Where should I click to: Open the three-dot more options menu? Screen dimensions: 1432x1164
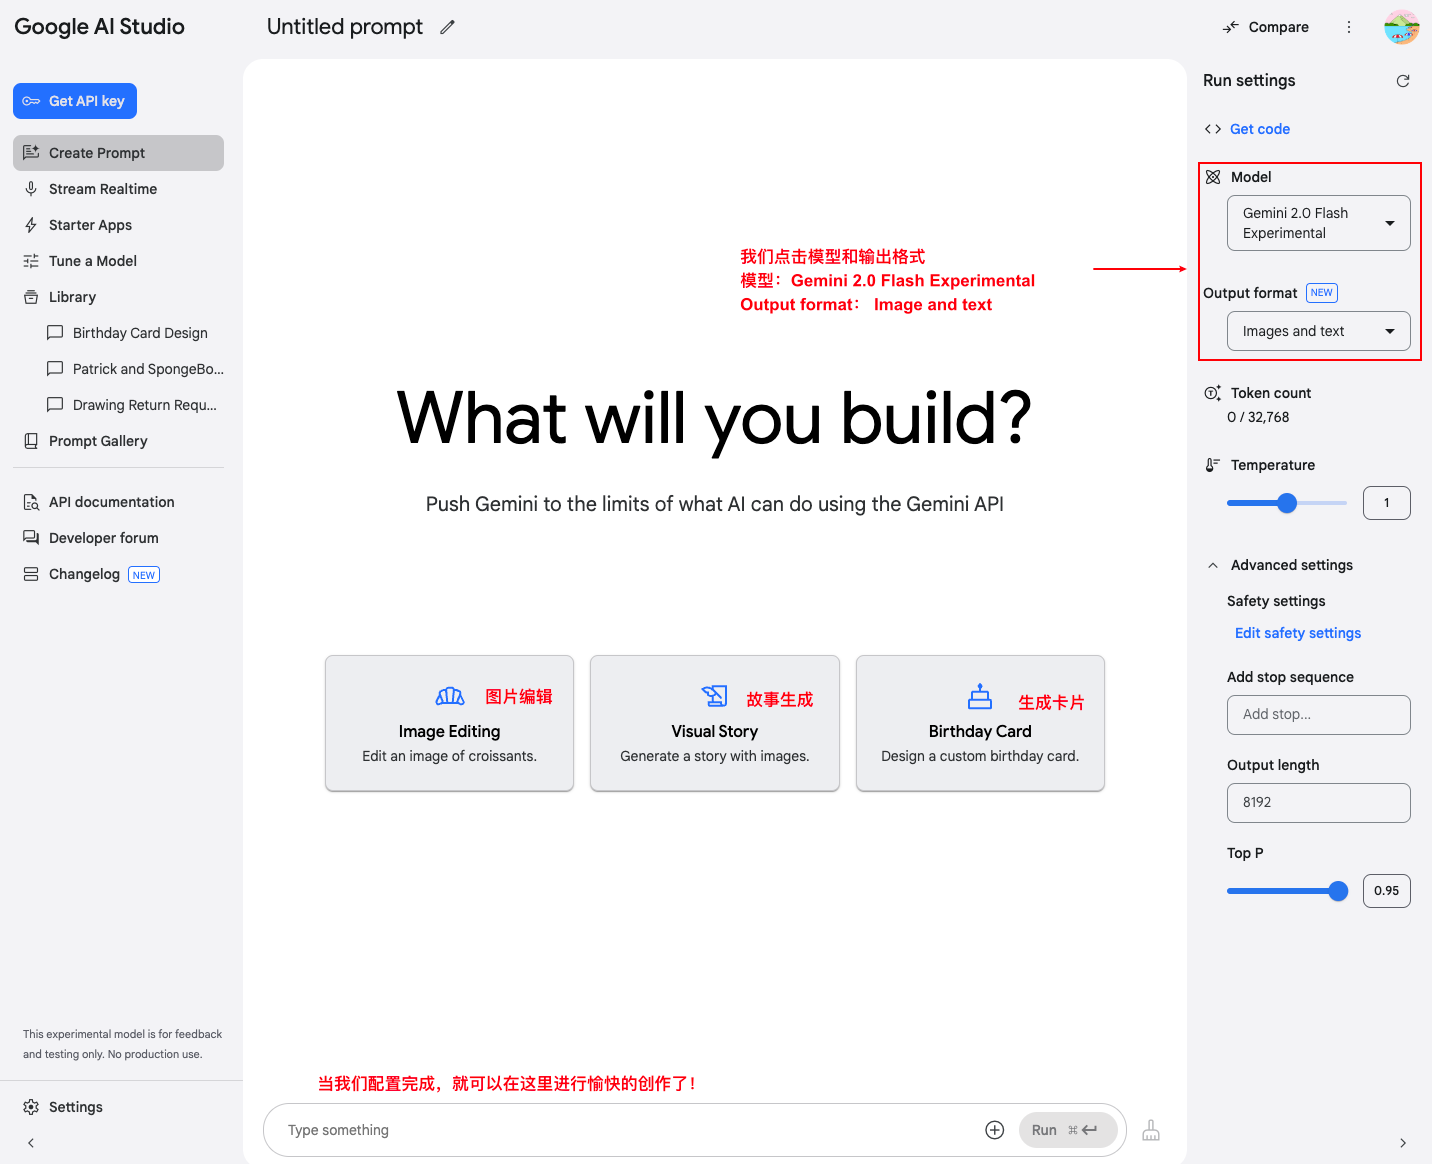point(1349,27)
